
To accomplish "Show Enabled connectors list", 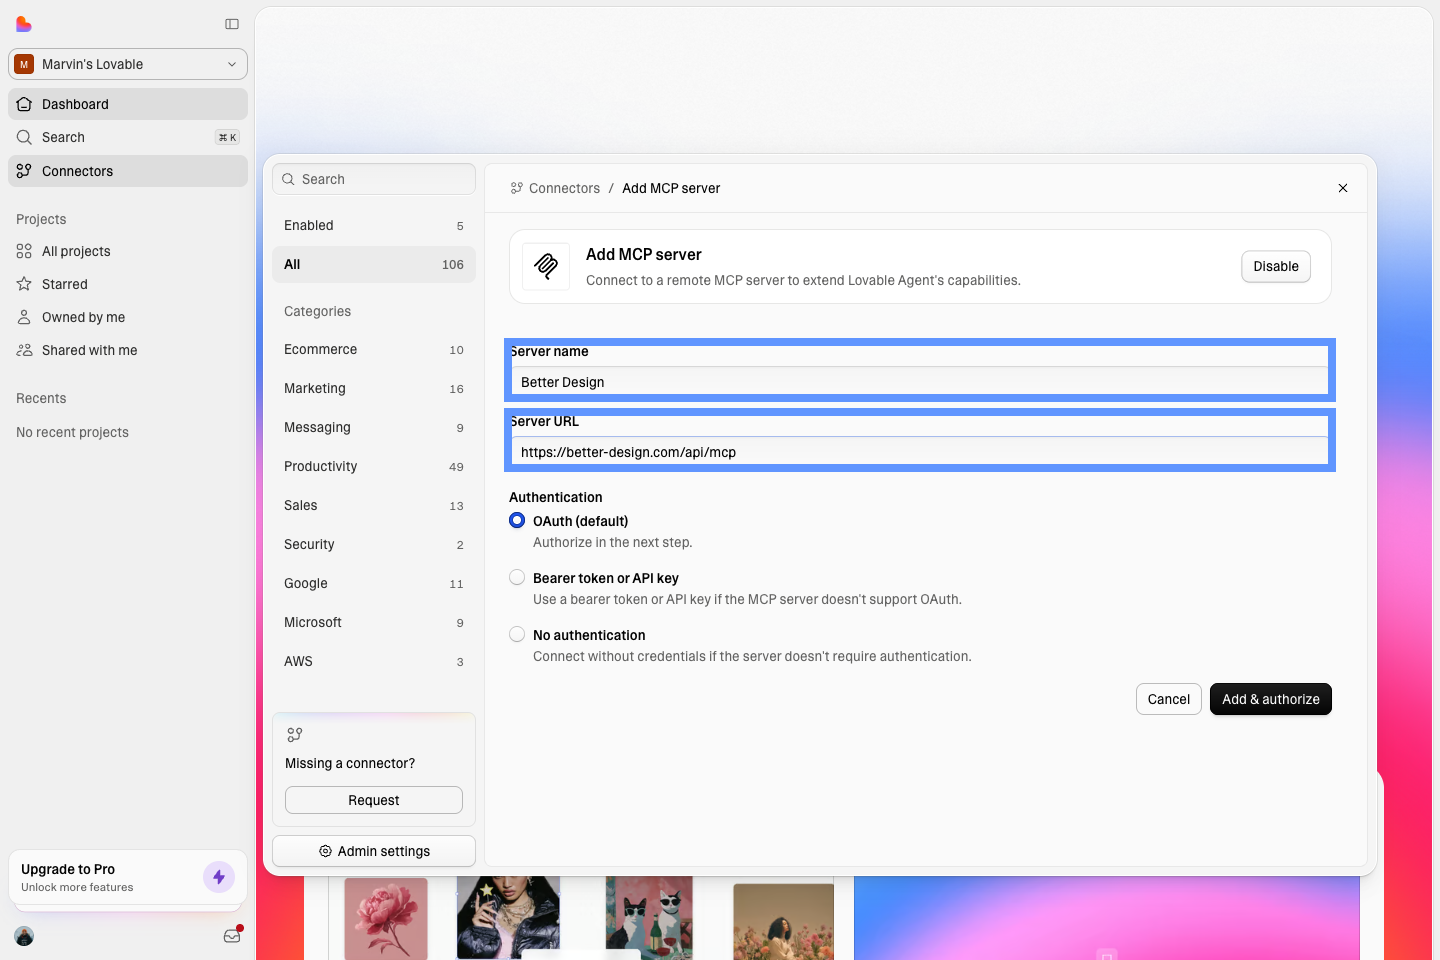I will pyautogui.click(x=374, y=225).
